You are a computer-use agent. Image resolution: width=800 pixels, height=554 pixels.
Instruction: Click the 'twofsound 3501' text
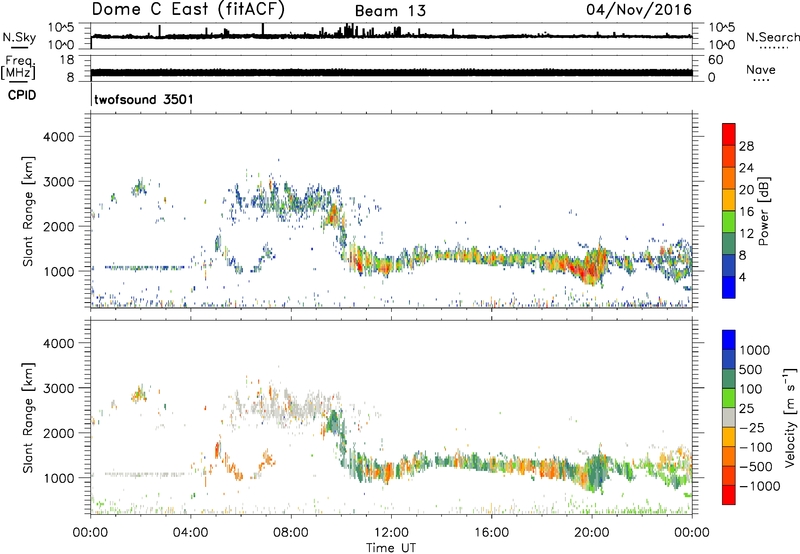coord(144,99)
